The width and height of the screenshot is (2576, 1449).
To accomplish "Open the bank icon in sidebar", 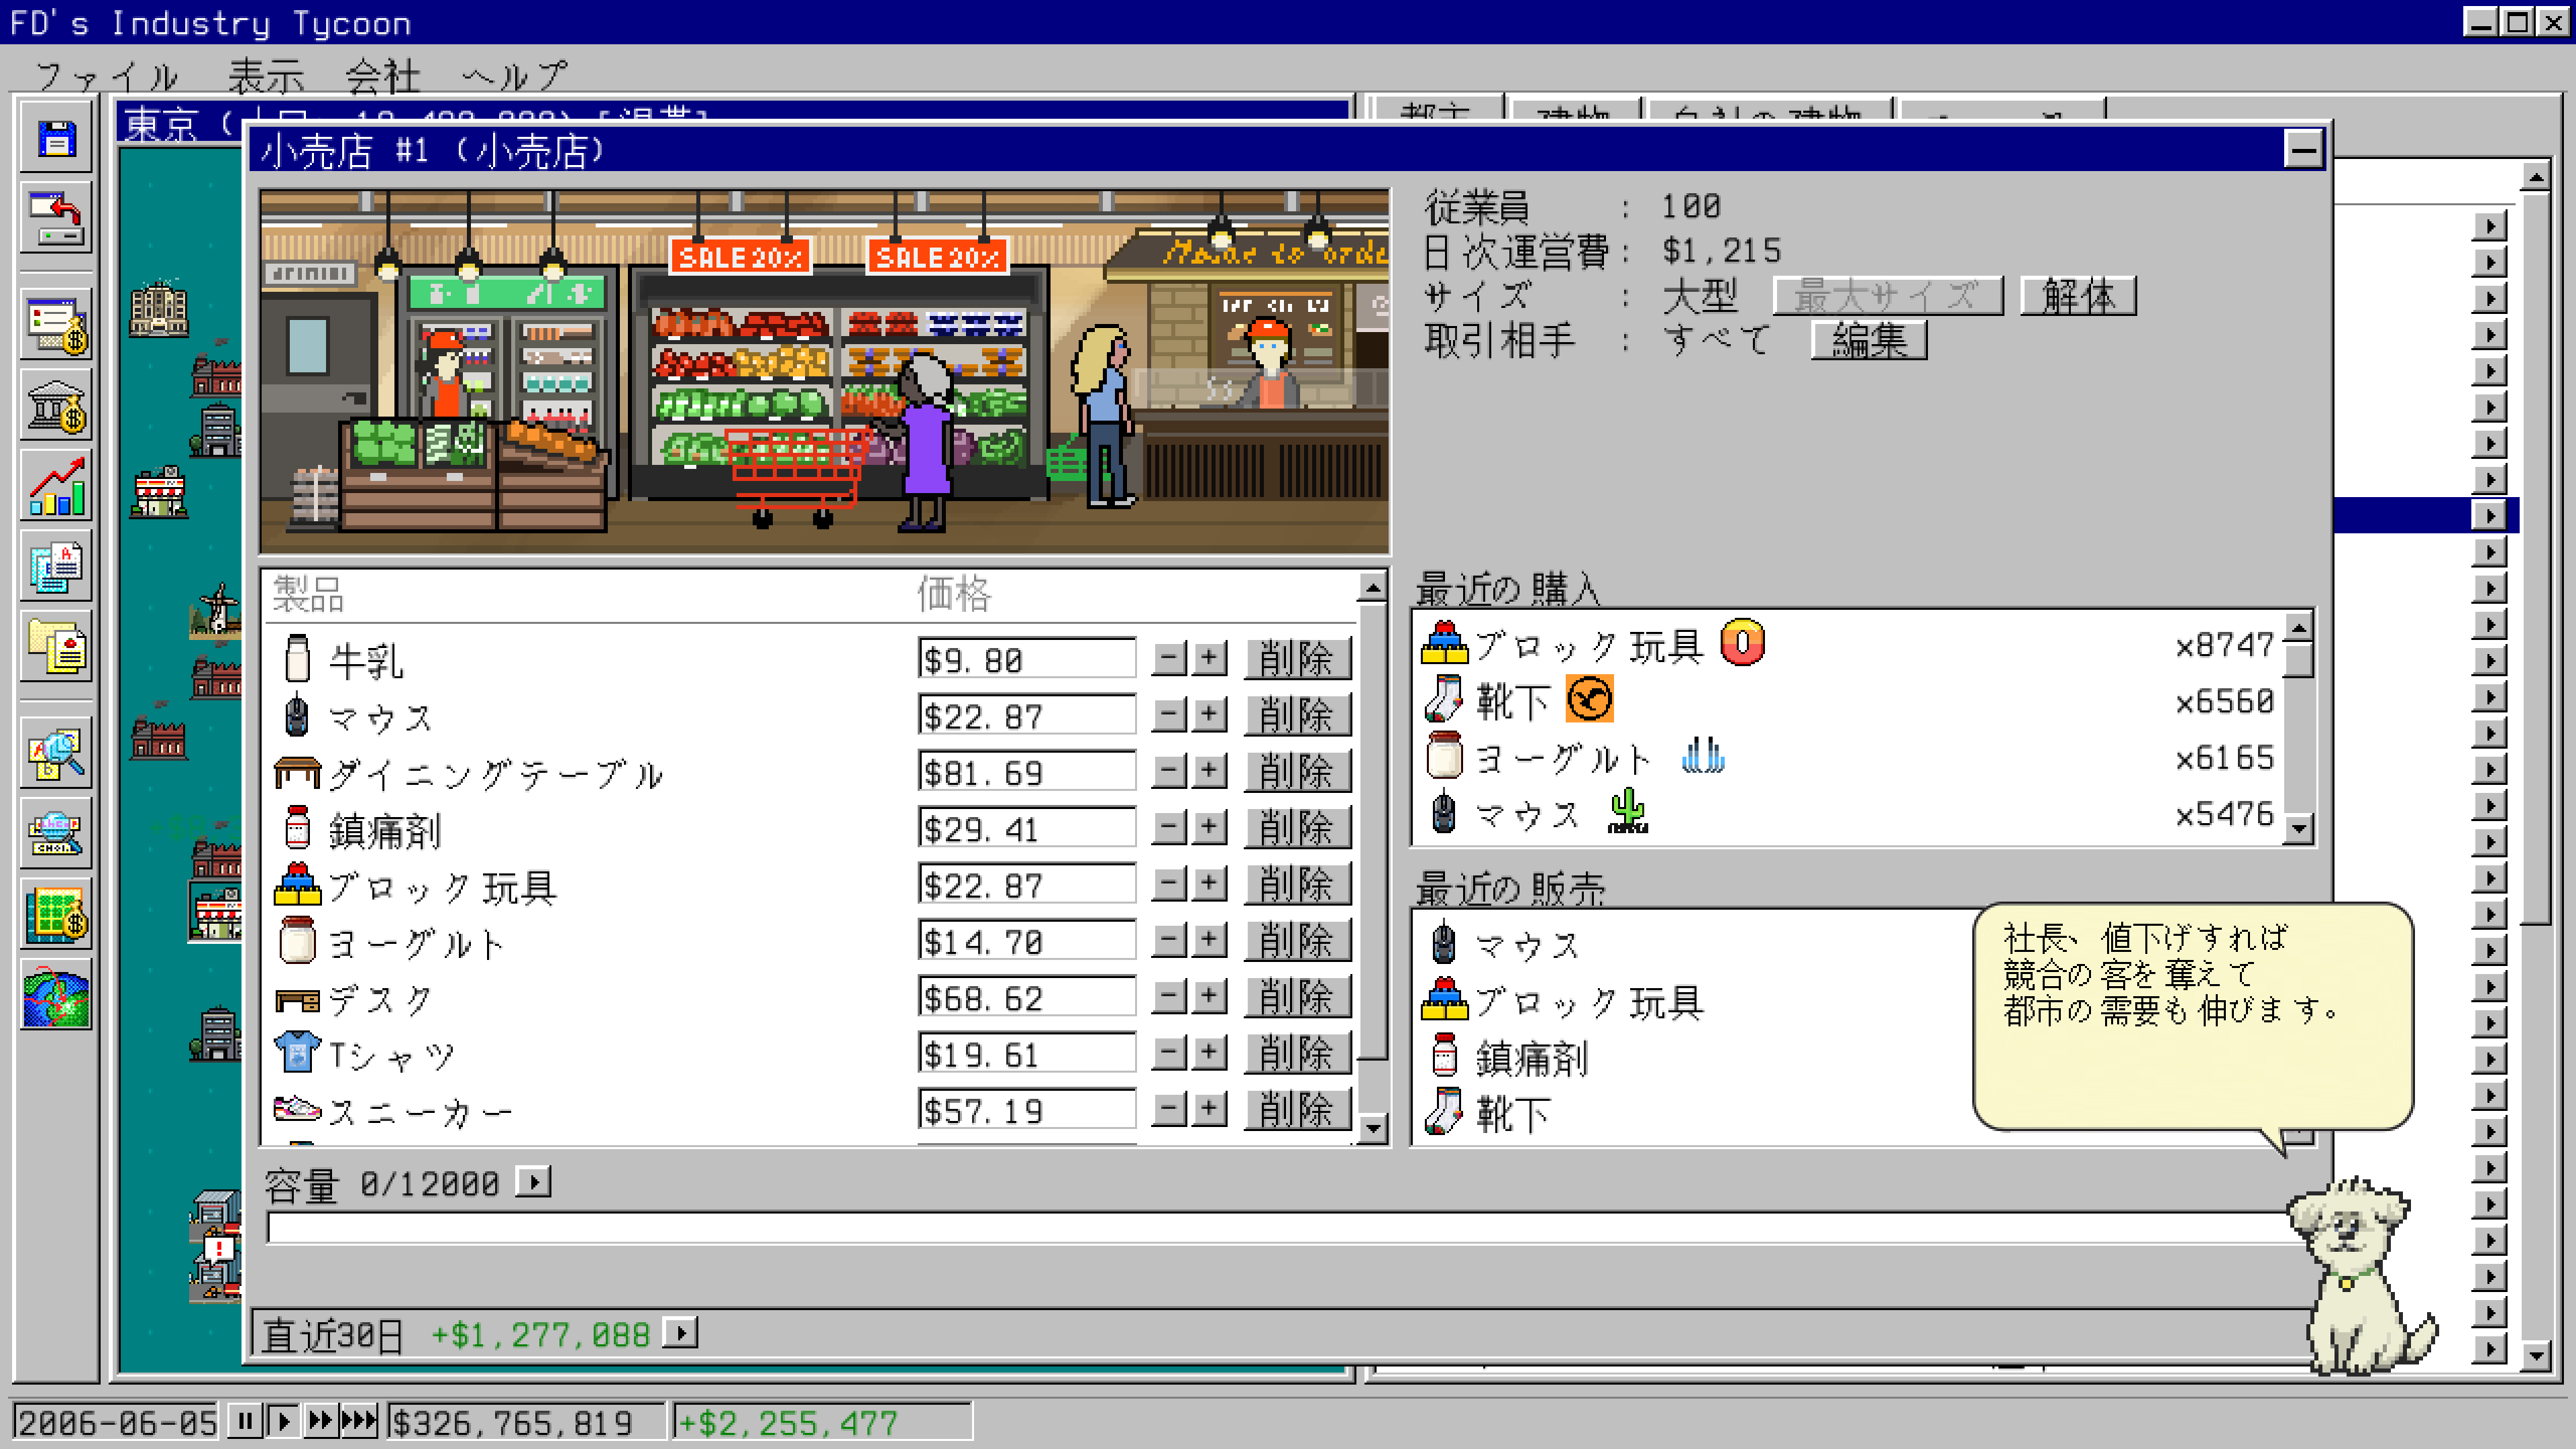I will tap(56, 405).
